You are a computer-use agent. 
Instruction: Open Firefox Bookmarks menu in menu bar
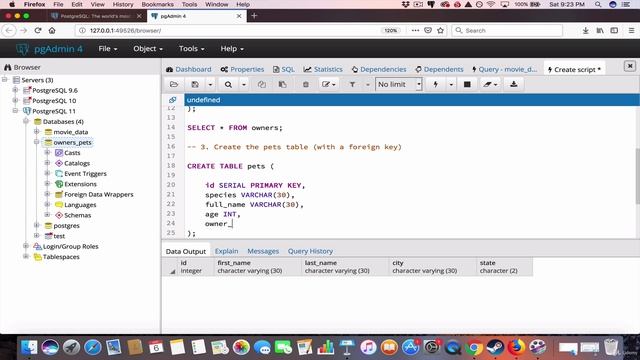[157, 4]
